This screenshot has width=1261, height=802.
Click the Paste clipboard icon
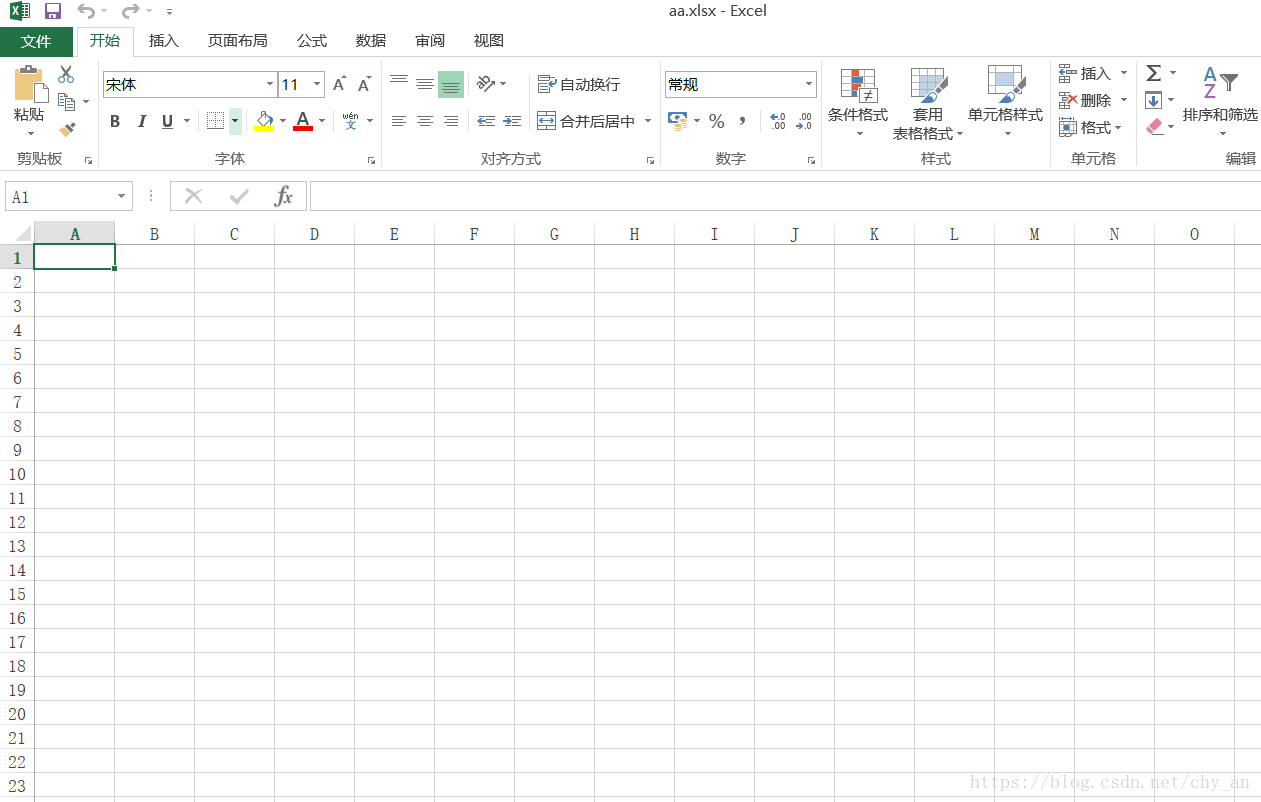29,84
